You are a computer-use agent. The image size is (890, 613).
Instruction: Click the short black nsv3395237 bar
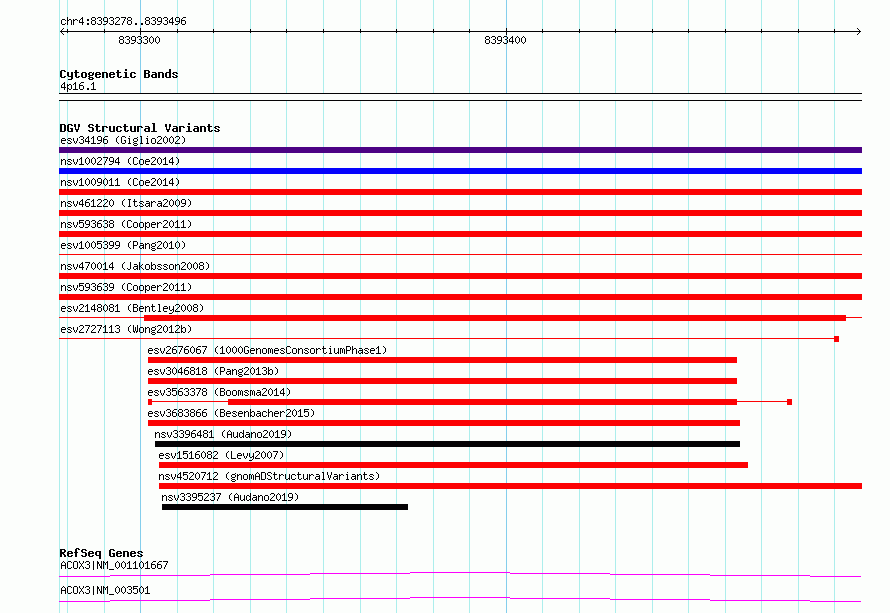point(285,507)
